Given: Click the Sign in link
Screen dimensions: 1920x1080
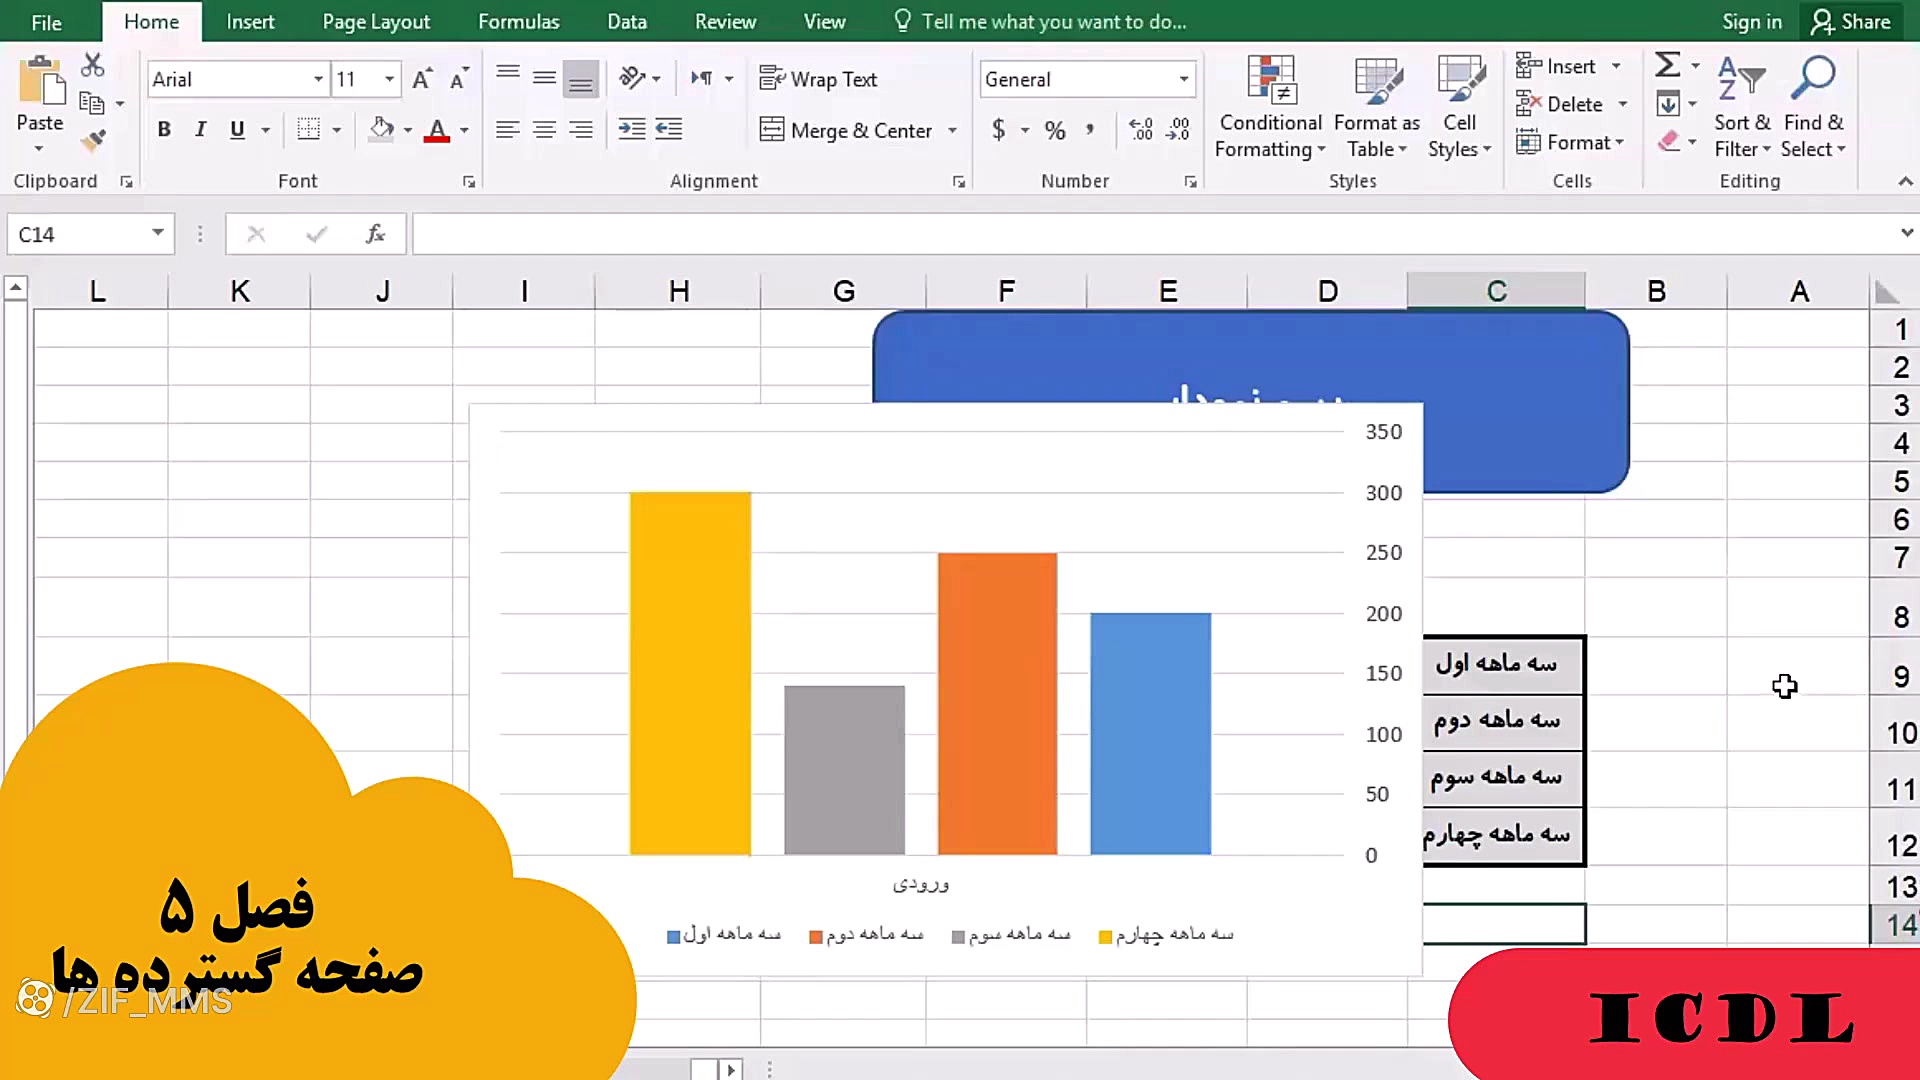Looking at the screenshot, I should click(1751, 22).
